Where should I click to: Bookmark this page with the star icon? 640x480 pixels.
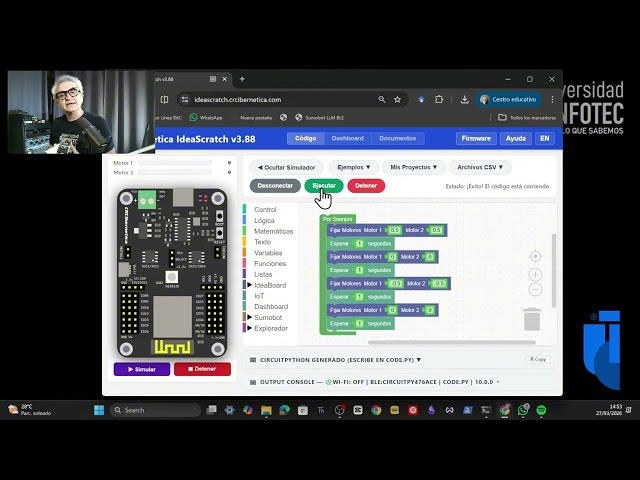(397, 100)
